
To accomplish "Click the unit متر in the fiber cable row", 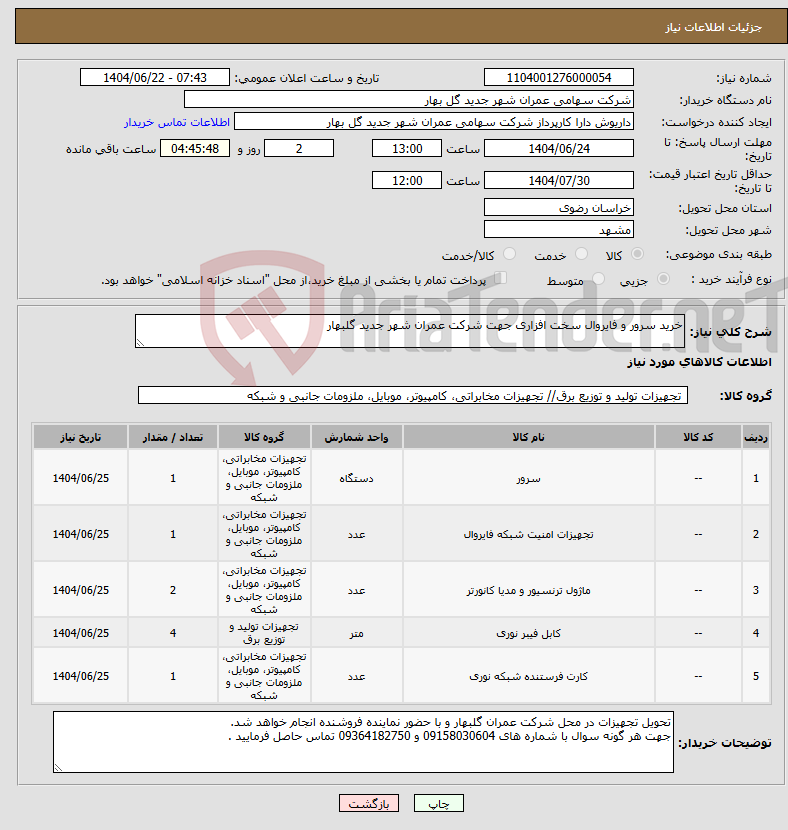I will [357, 633].
